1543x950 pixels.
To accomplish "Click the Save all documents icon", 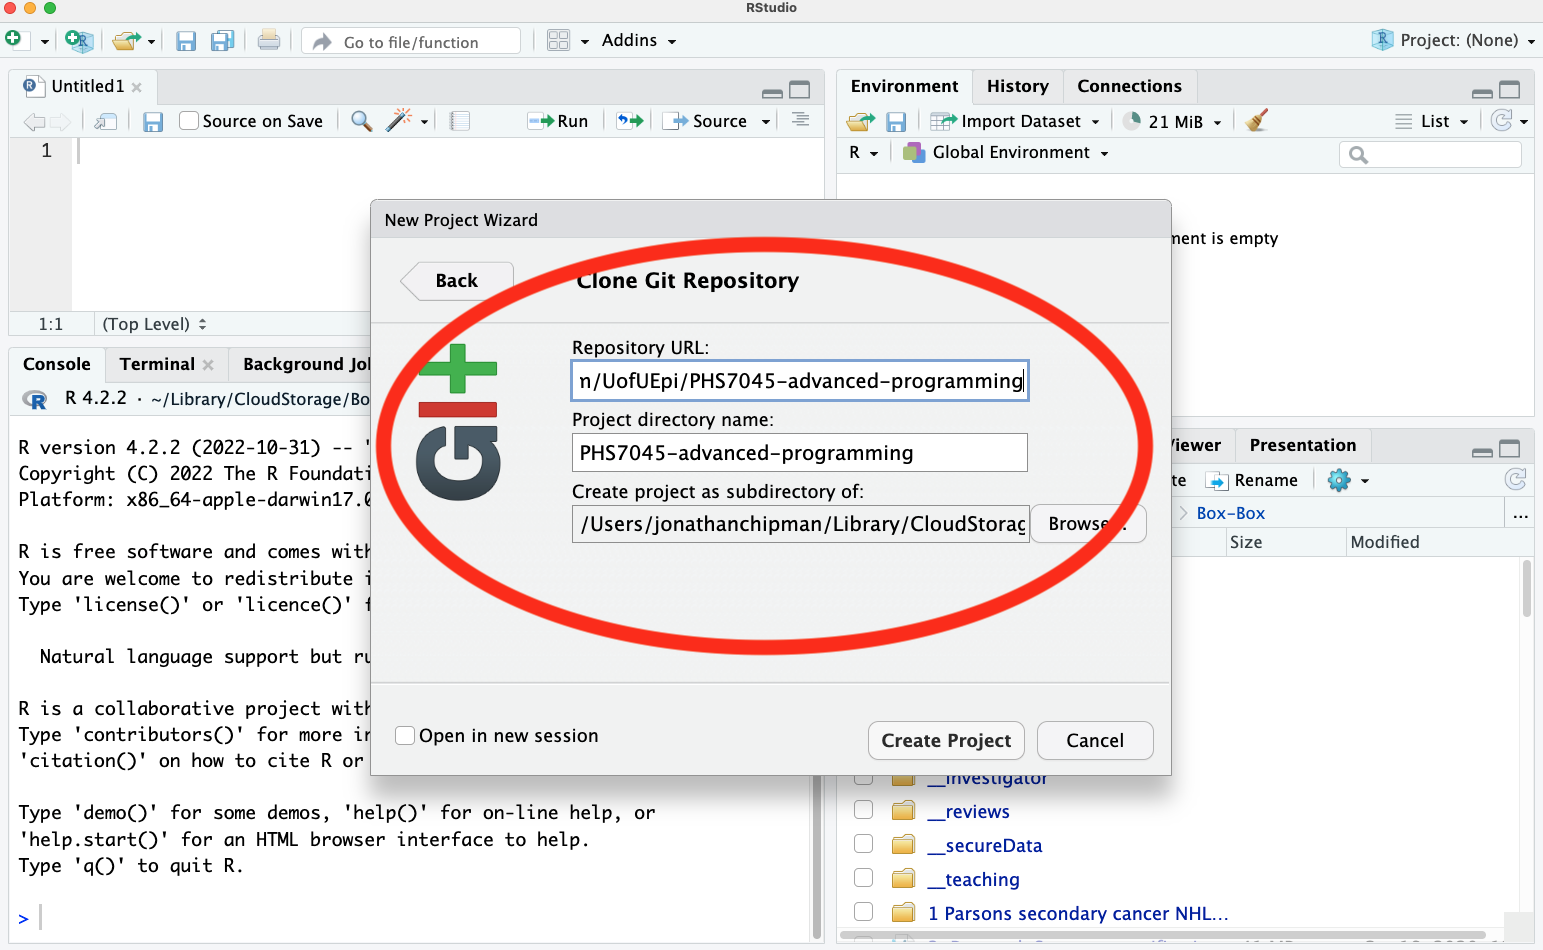I will click(222, 41).
